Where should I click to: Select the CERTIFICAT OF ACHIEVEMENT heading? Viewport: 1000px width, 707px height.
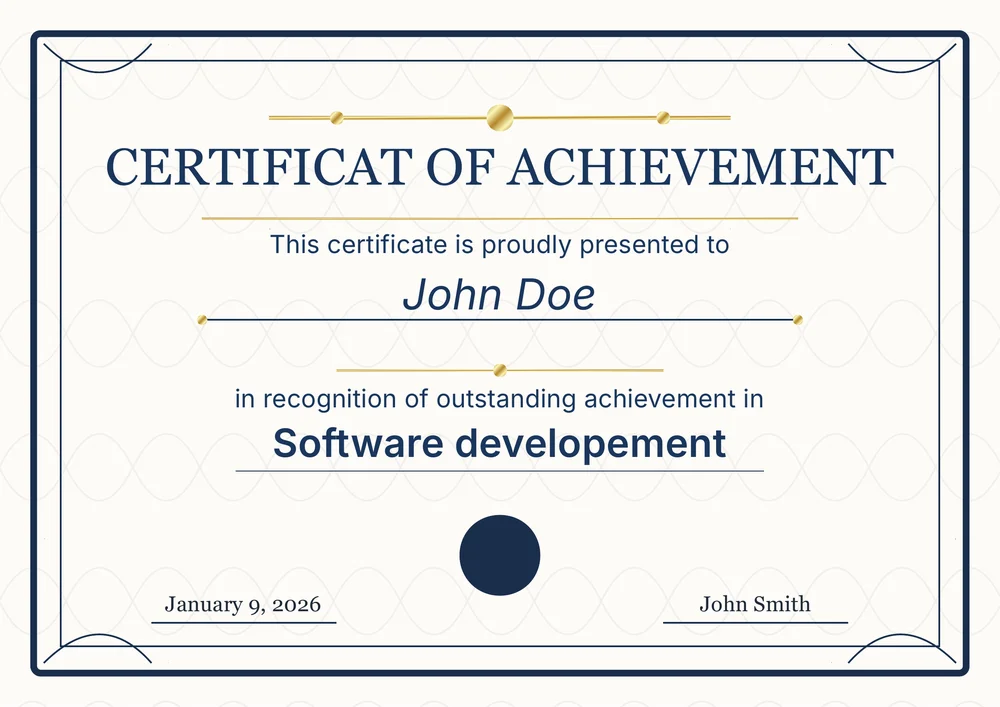(500, 166)
